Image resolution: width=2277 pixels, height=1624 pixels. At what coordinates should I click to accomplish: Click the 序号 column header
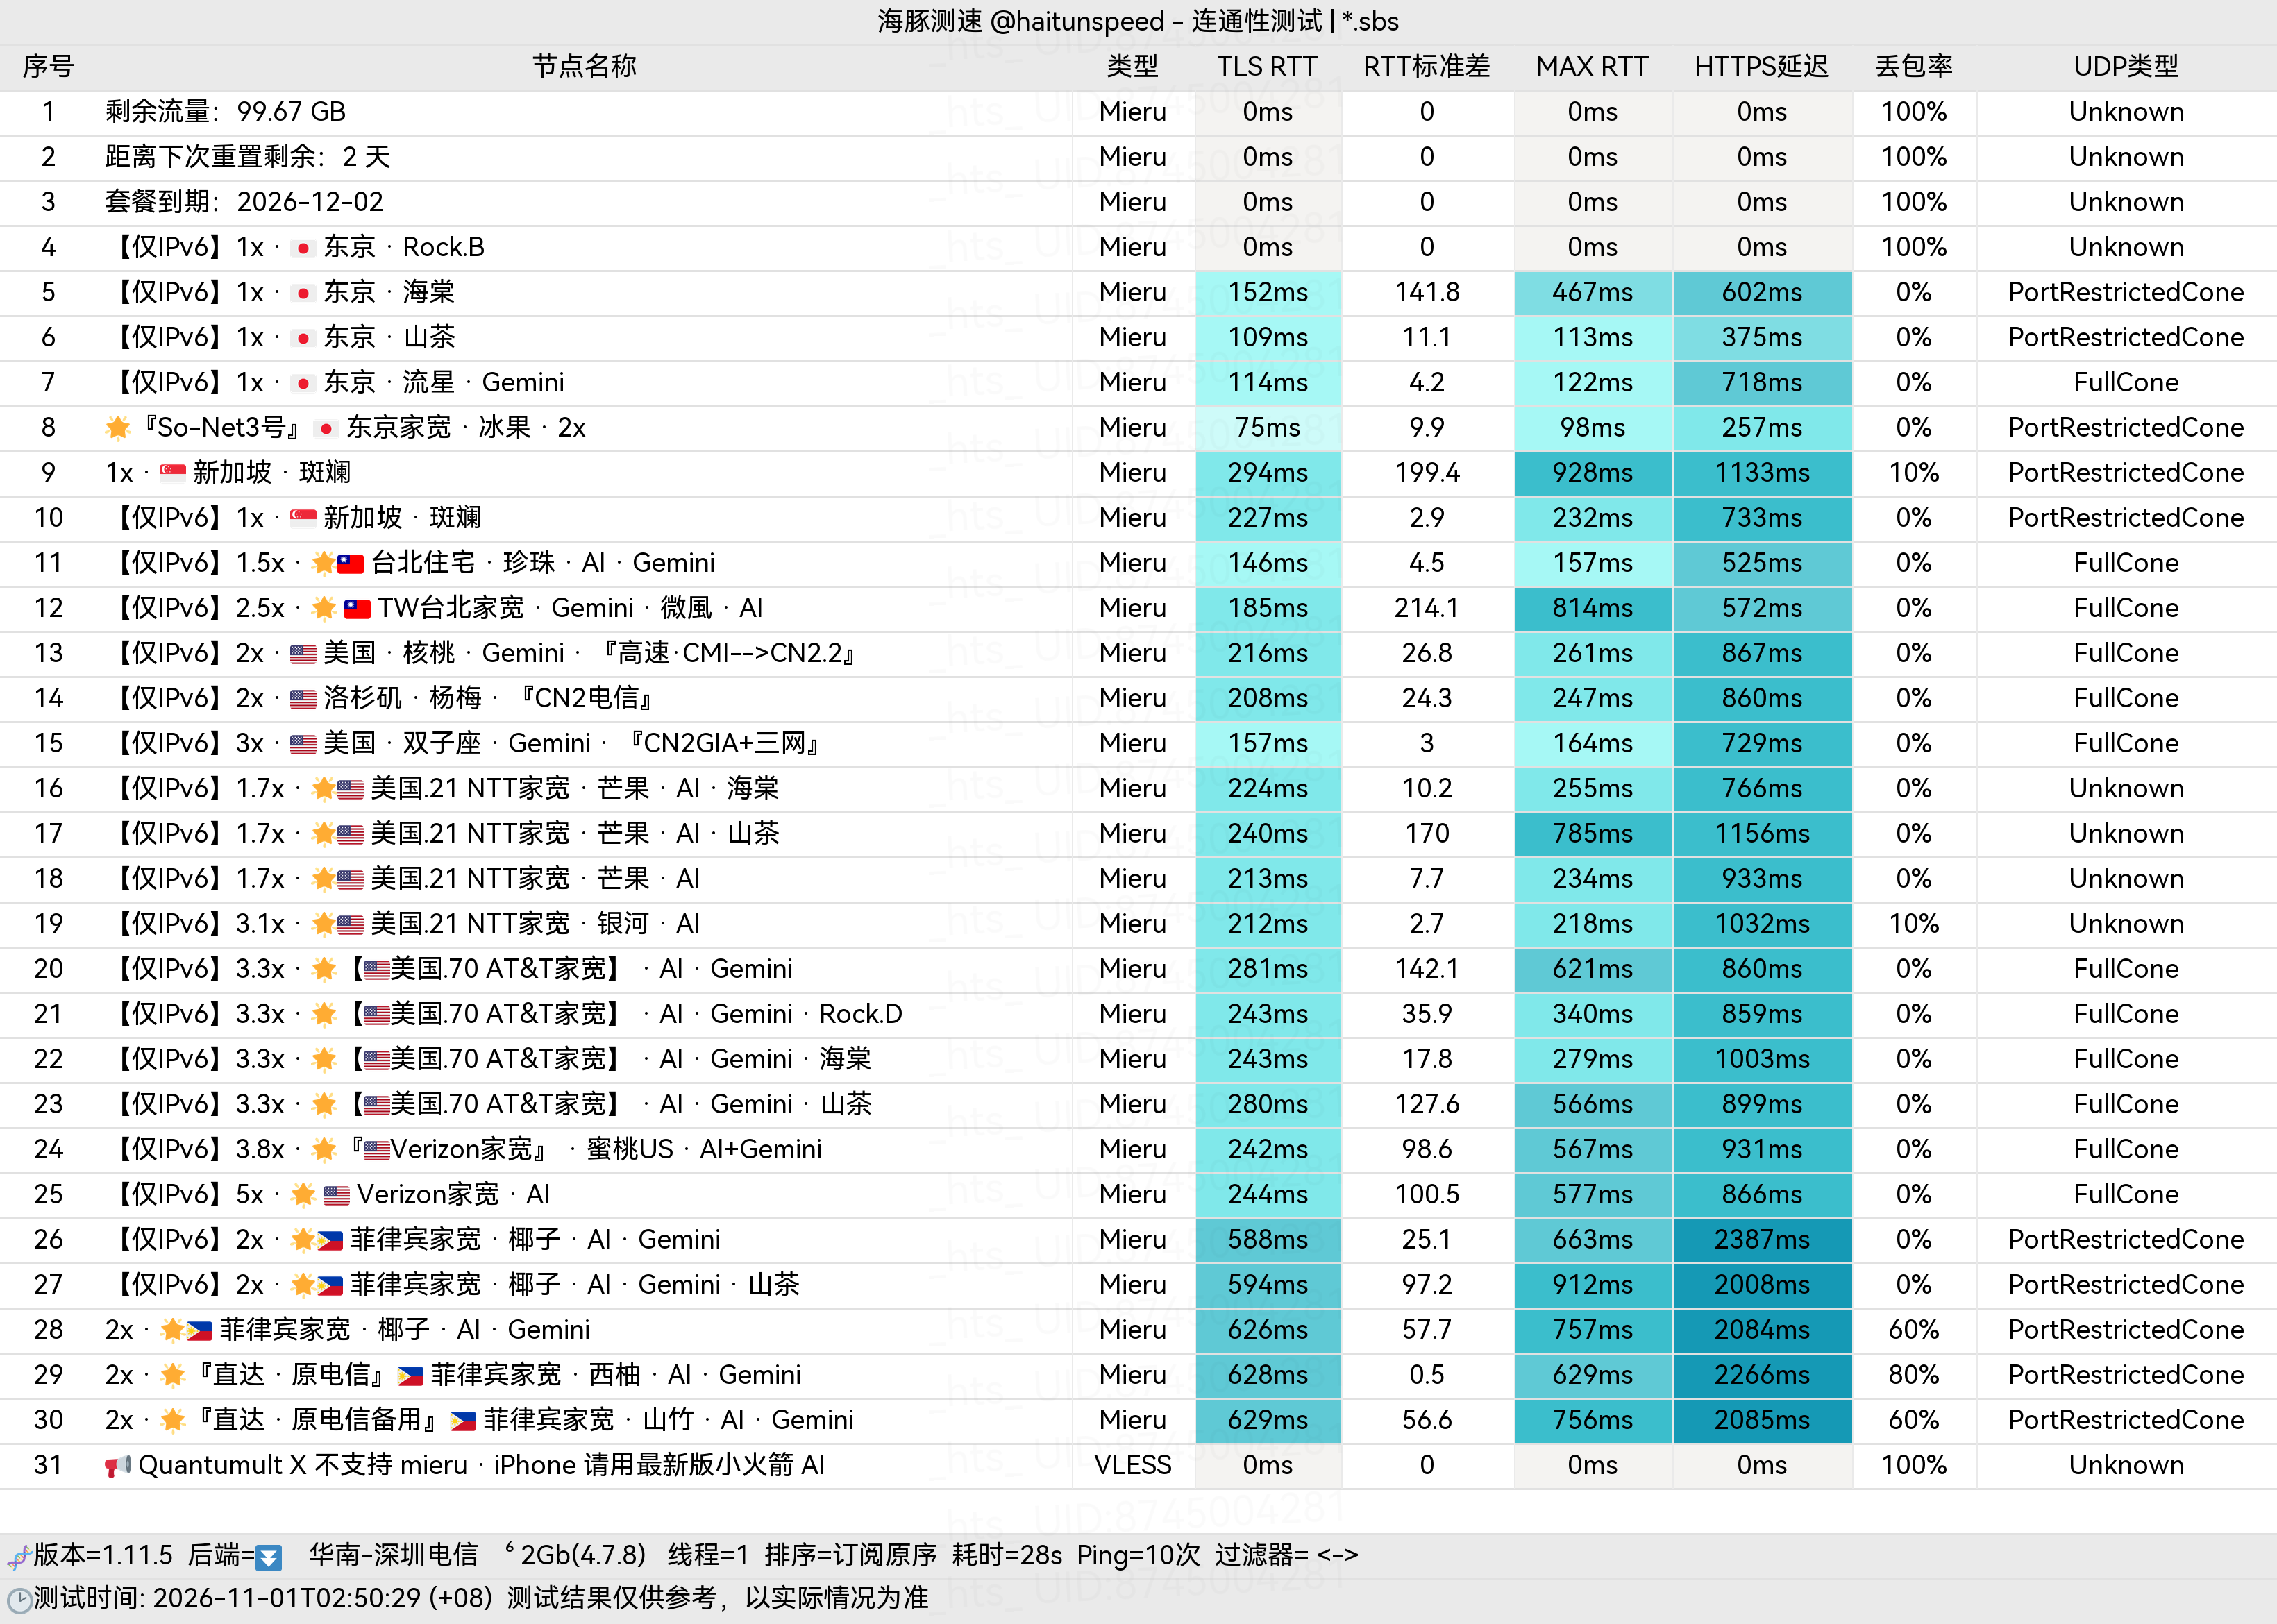pyautogui.click(x=48, y=67)
